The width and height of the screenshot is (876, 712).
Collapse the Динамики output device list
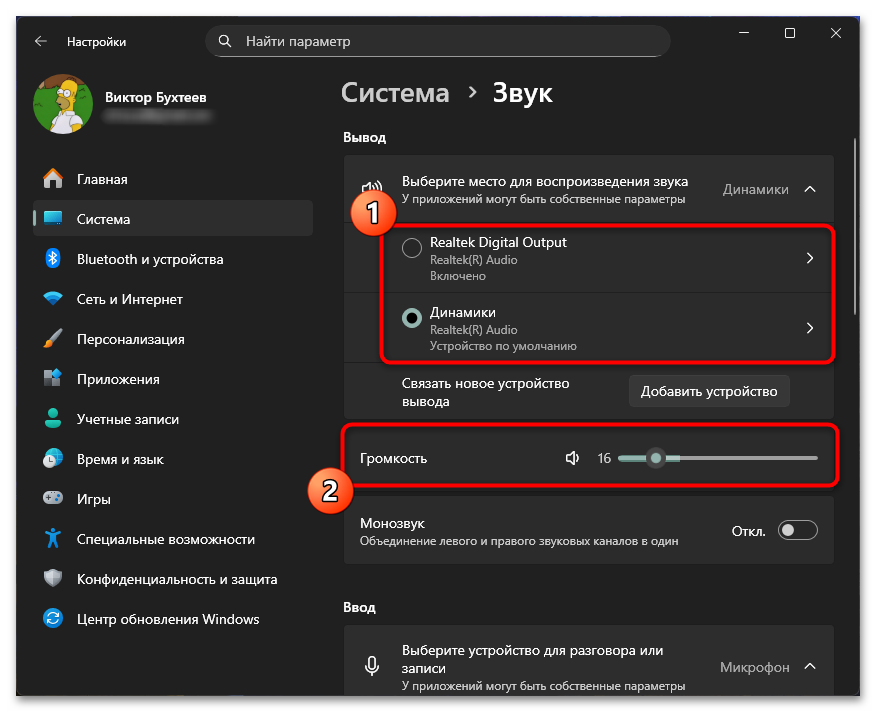[x=808, y=188]
